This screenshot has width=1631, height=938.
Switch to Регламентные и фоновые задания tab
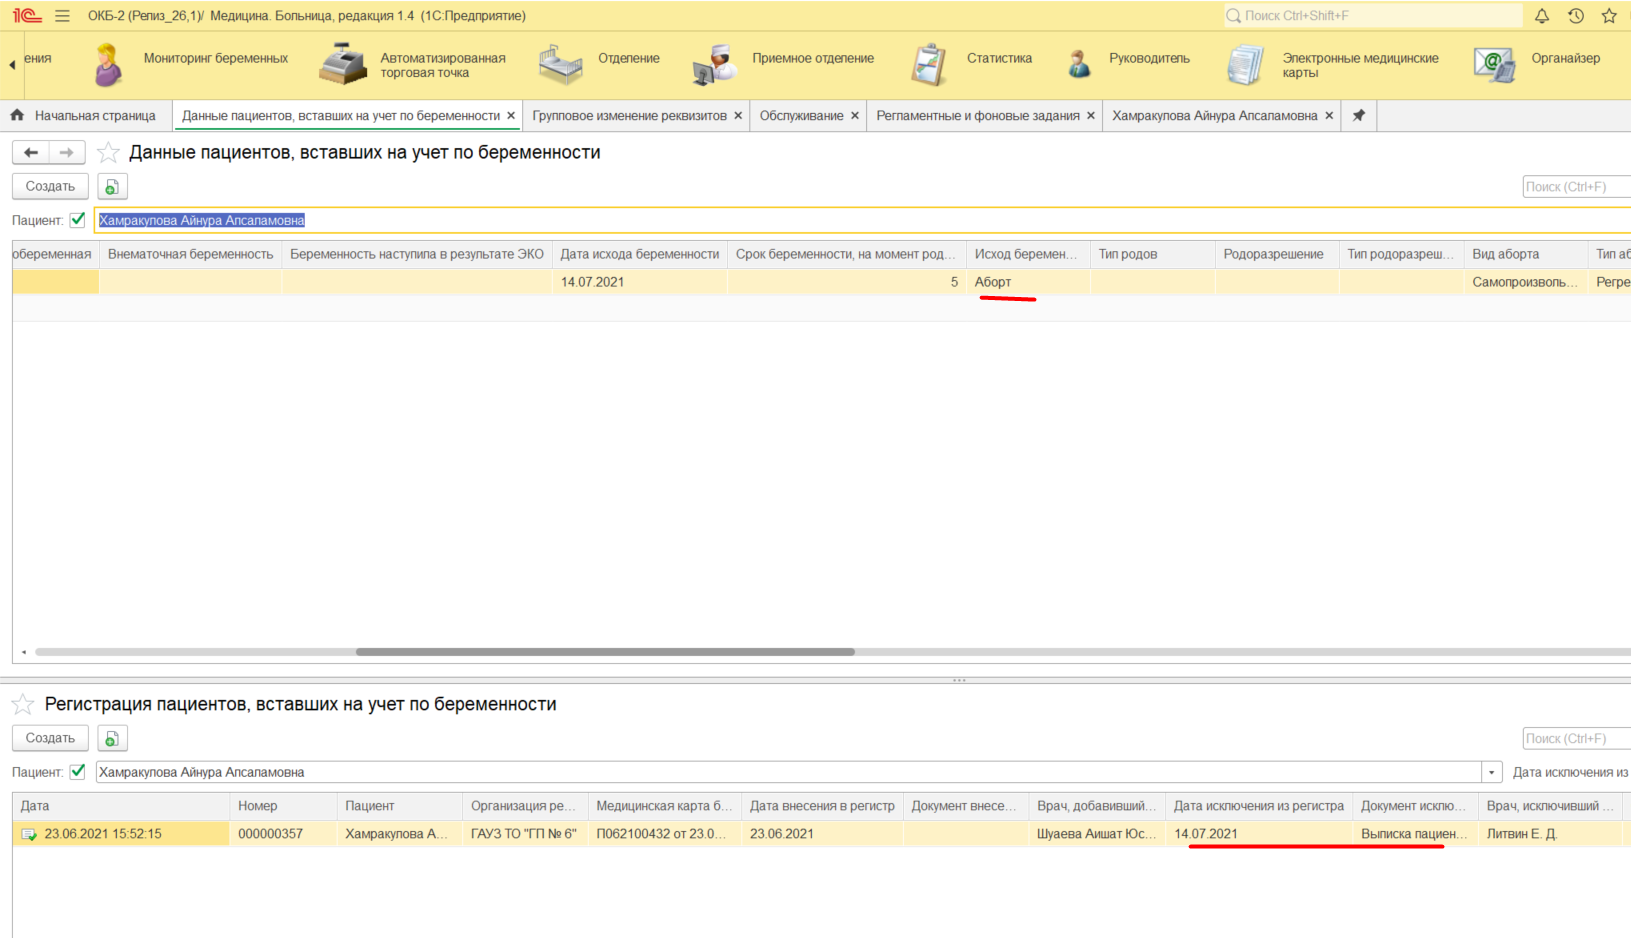tap(977, 116)
